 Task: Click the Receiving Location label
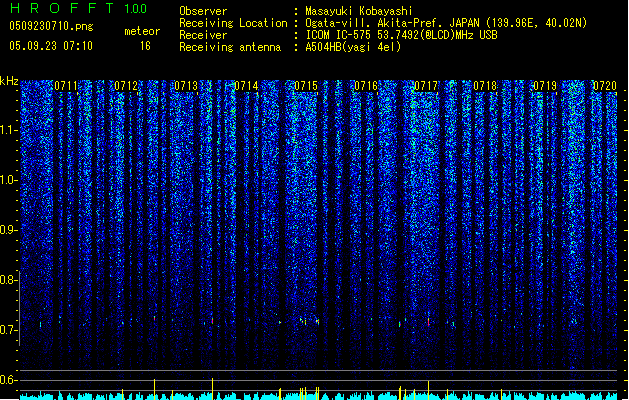coord(233,23)
